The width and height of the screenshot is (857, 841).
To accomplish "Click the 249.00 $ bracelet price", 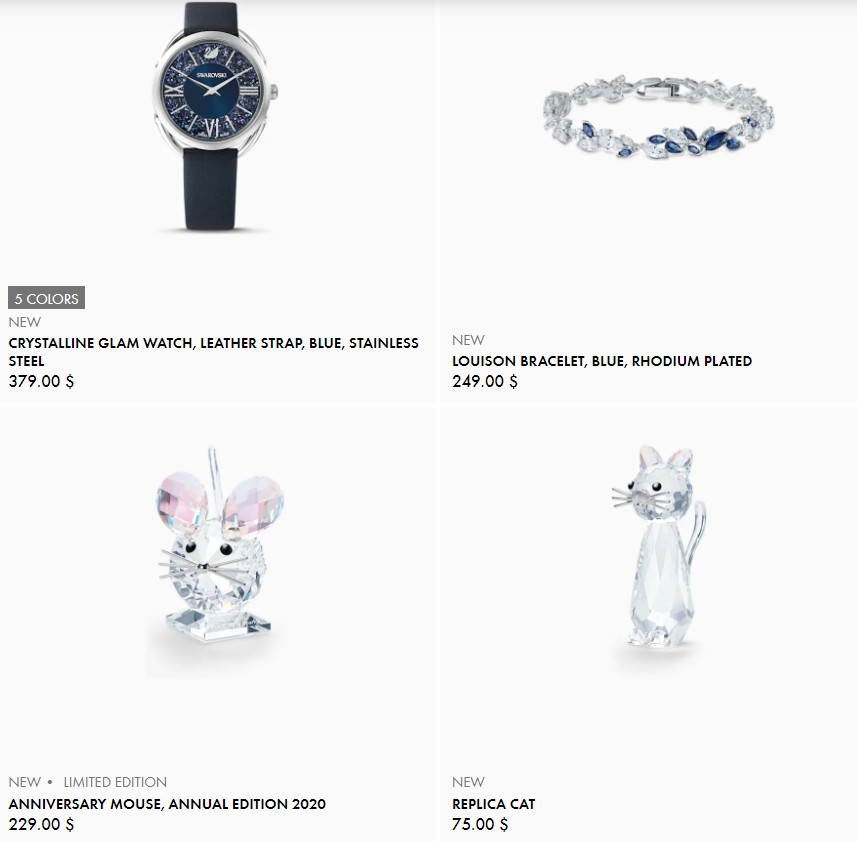I will [x=485, y=381].
